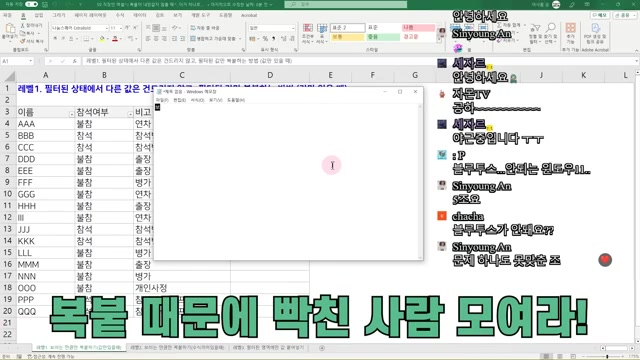Center cell contents horizontally
The height and width of the screenshot is (360, 640).
(156, 38)
